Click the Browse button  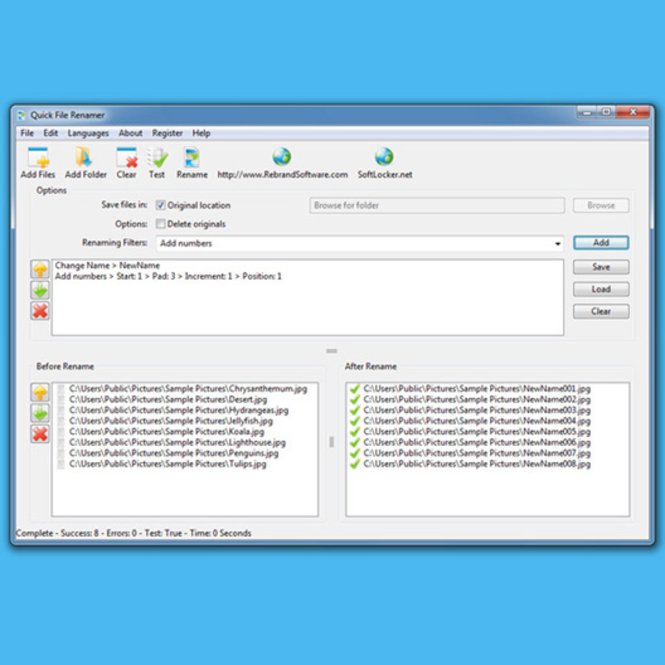[x=601, y=205]
